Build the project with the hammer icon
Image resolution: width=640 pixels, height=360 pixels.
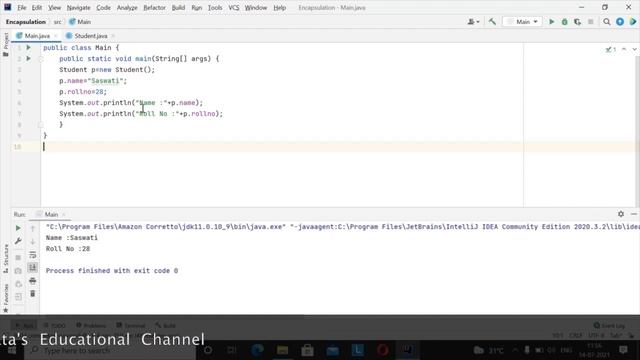(492, 22)
